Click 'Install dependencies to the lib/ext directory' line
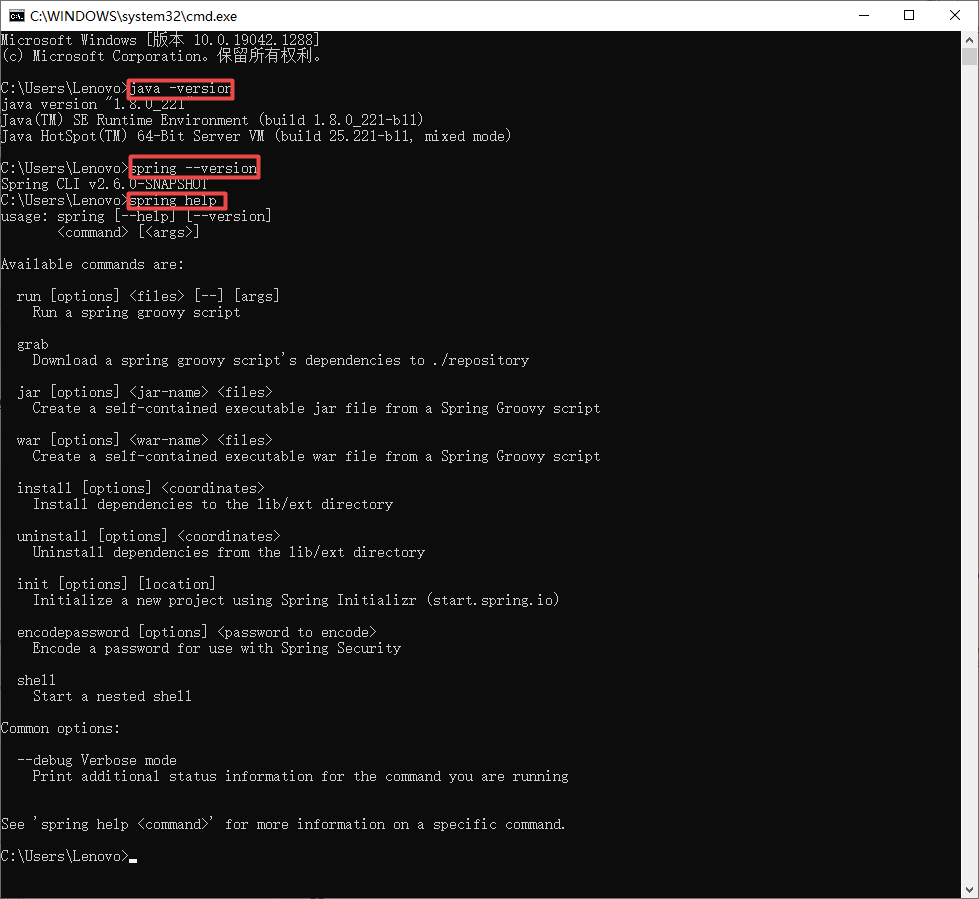 pyautogui.click(x=213, y=504)
